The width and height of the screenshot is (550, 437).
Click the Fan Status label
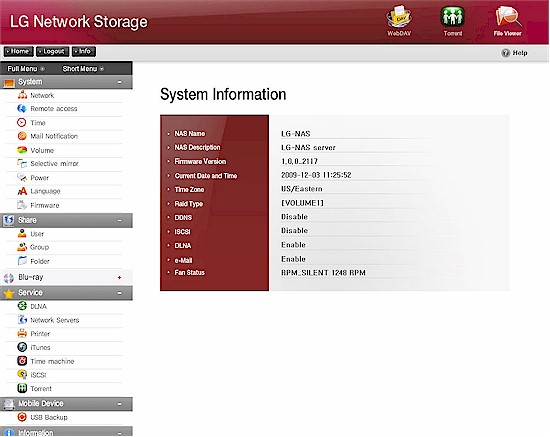[189, 273]
